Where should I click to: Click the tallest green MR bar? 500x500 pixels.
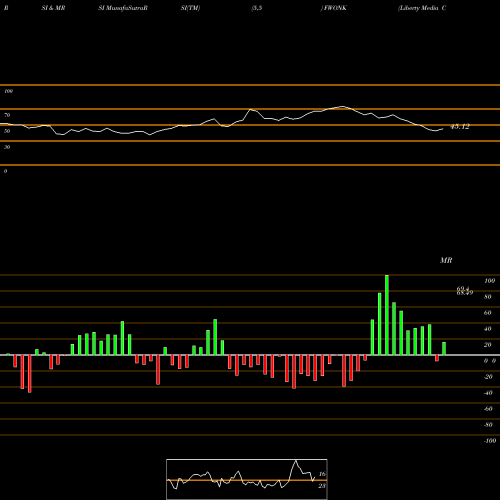coord(387,315)
